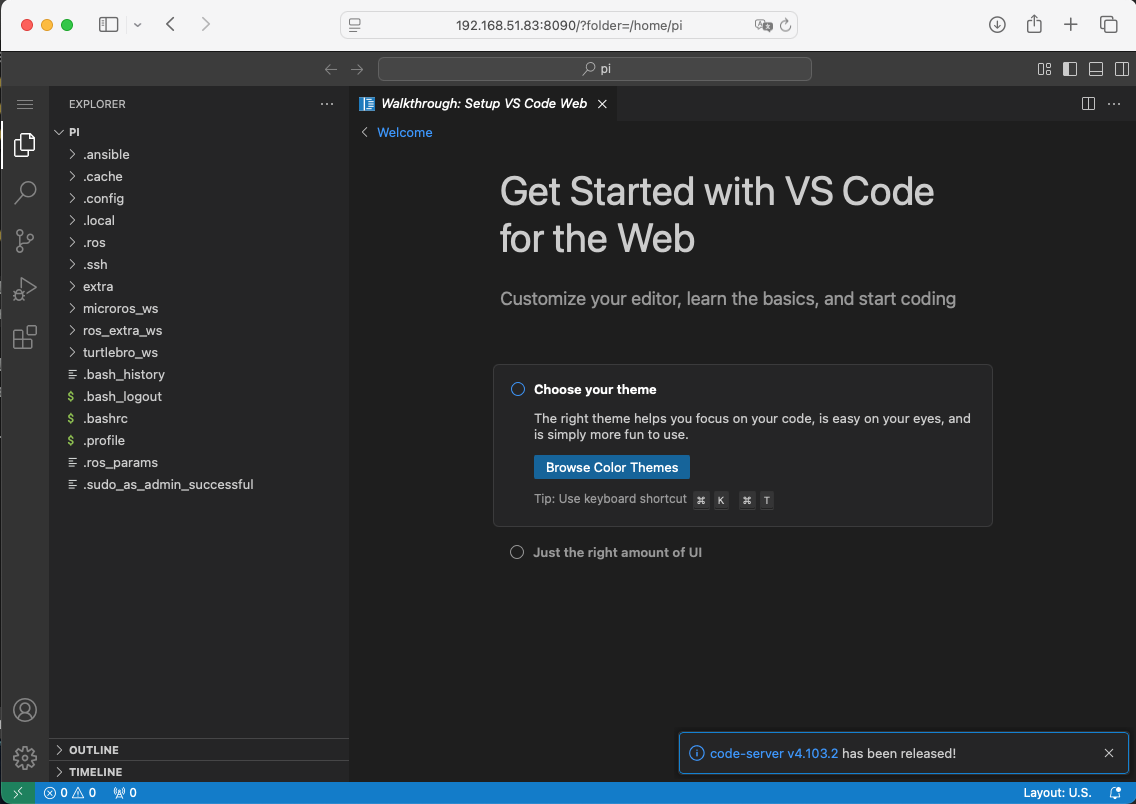Click the Browse Color Themes button
This screenshot has width=1136, height=804.
pos(611,467)
